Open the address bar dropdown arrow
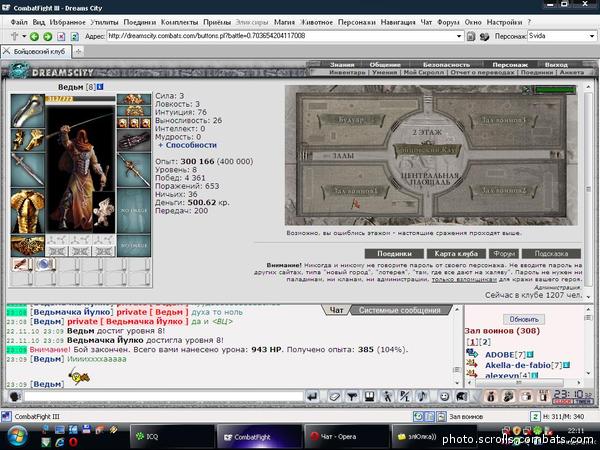The width and height of the screenshot is (600, 450). (x=459, y=36)
